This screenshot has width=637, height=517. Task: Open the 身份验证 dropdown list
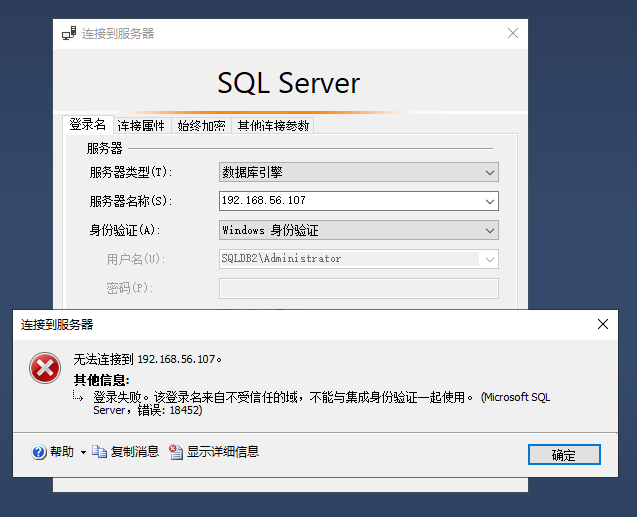coord(490,231)
